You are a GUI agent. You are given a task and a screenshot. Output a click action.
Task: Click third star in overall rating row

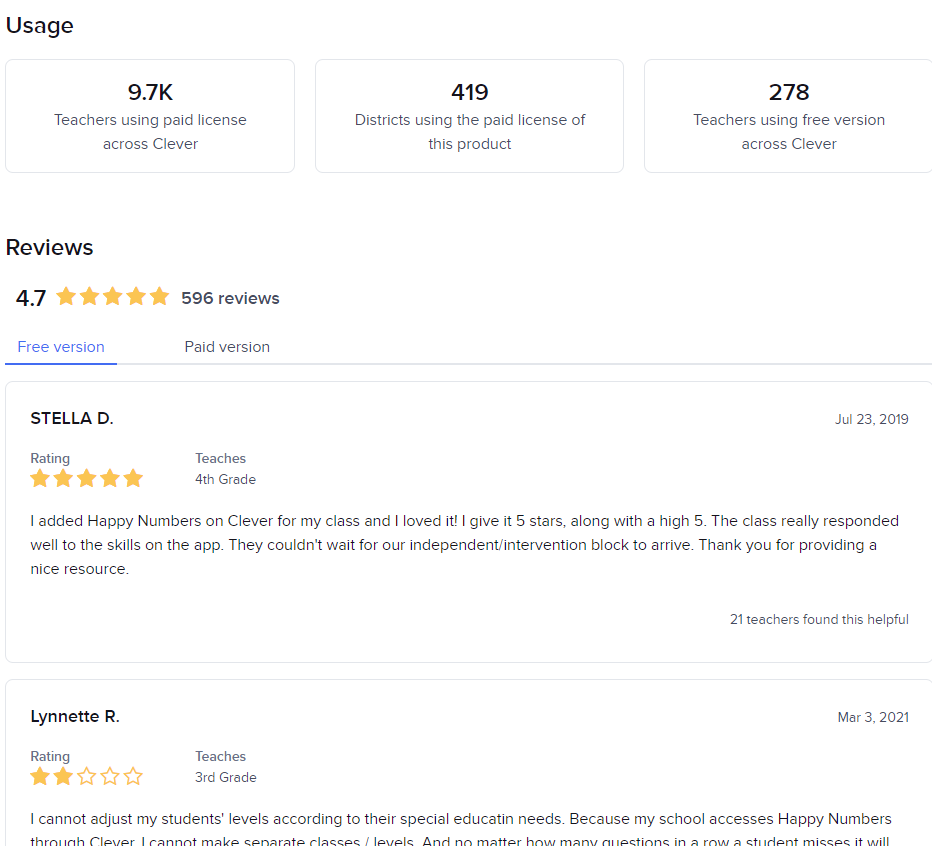(112, 297)
